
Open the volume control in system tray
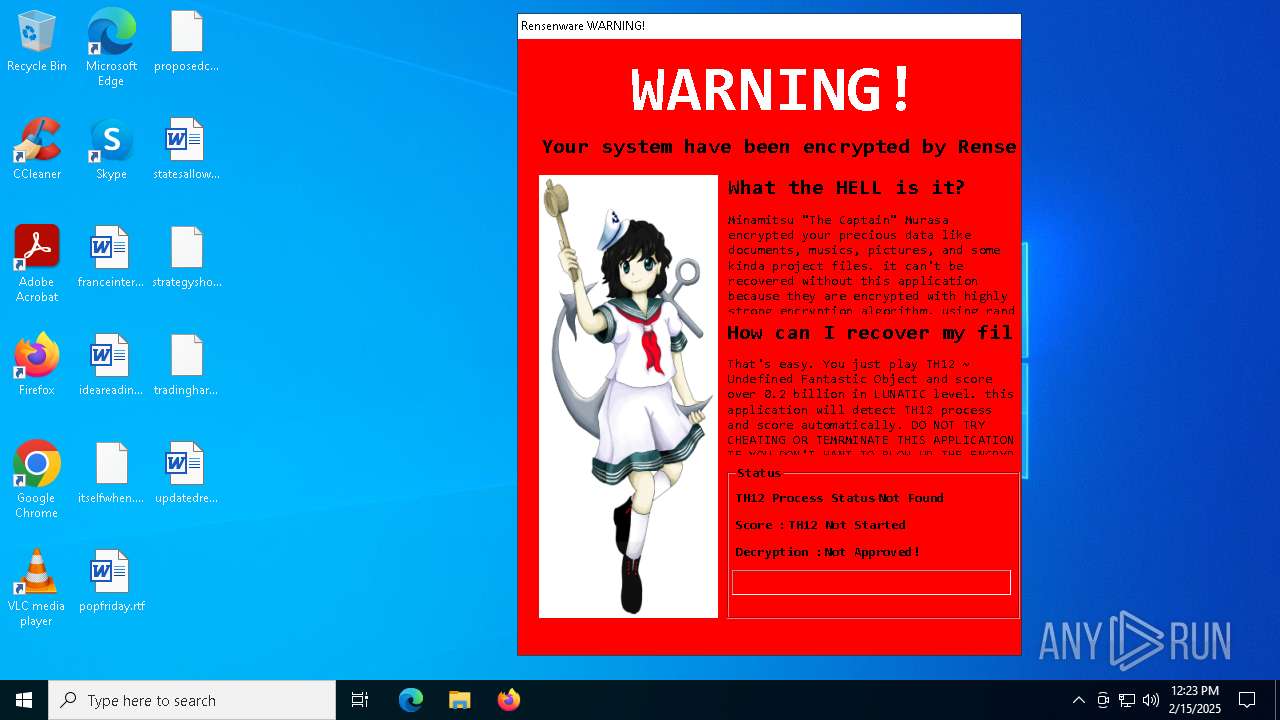pyautogui.click(x=1151, y=700)
